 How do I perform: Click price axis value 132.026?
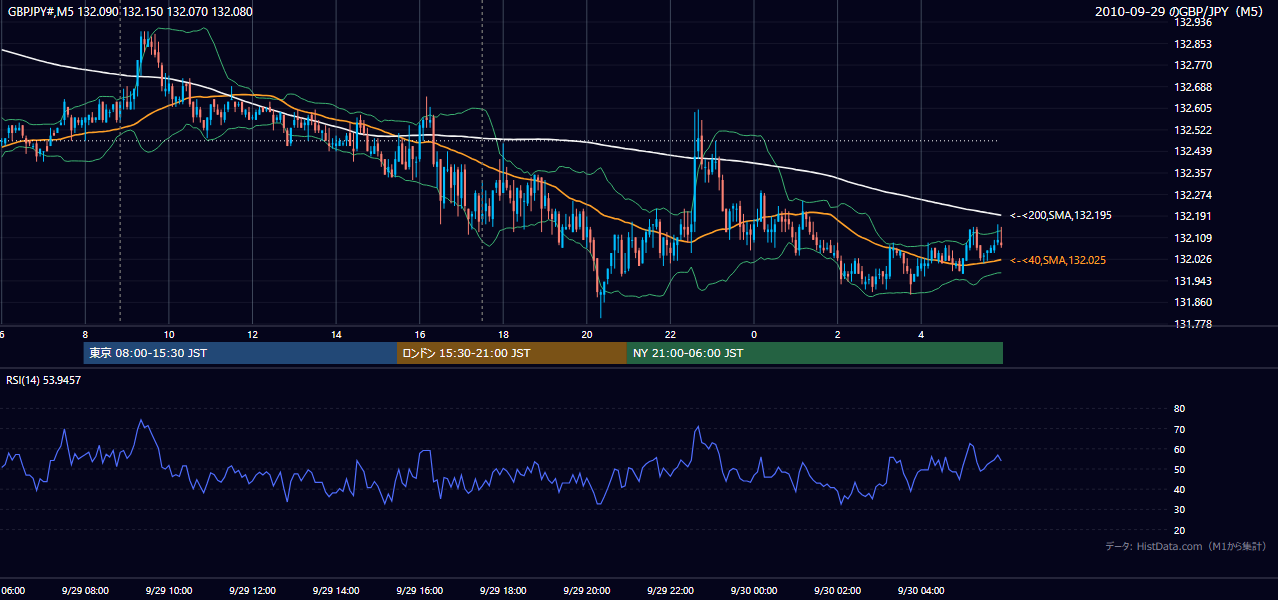click(1192, 259)
